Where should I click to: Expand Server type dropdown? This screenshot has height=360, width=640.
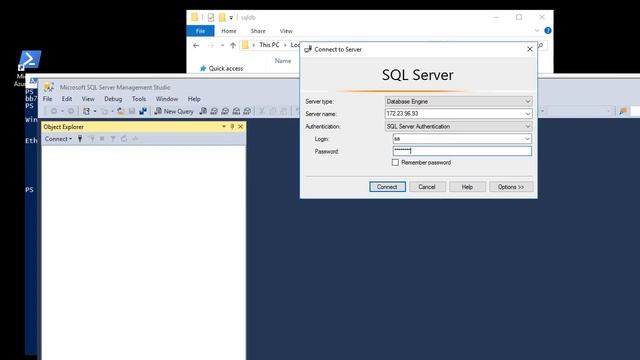pos(527,101)
